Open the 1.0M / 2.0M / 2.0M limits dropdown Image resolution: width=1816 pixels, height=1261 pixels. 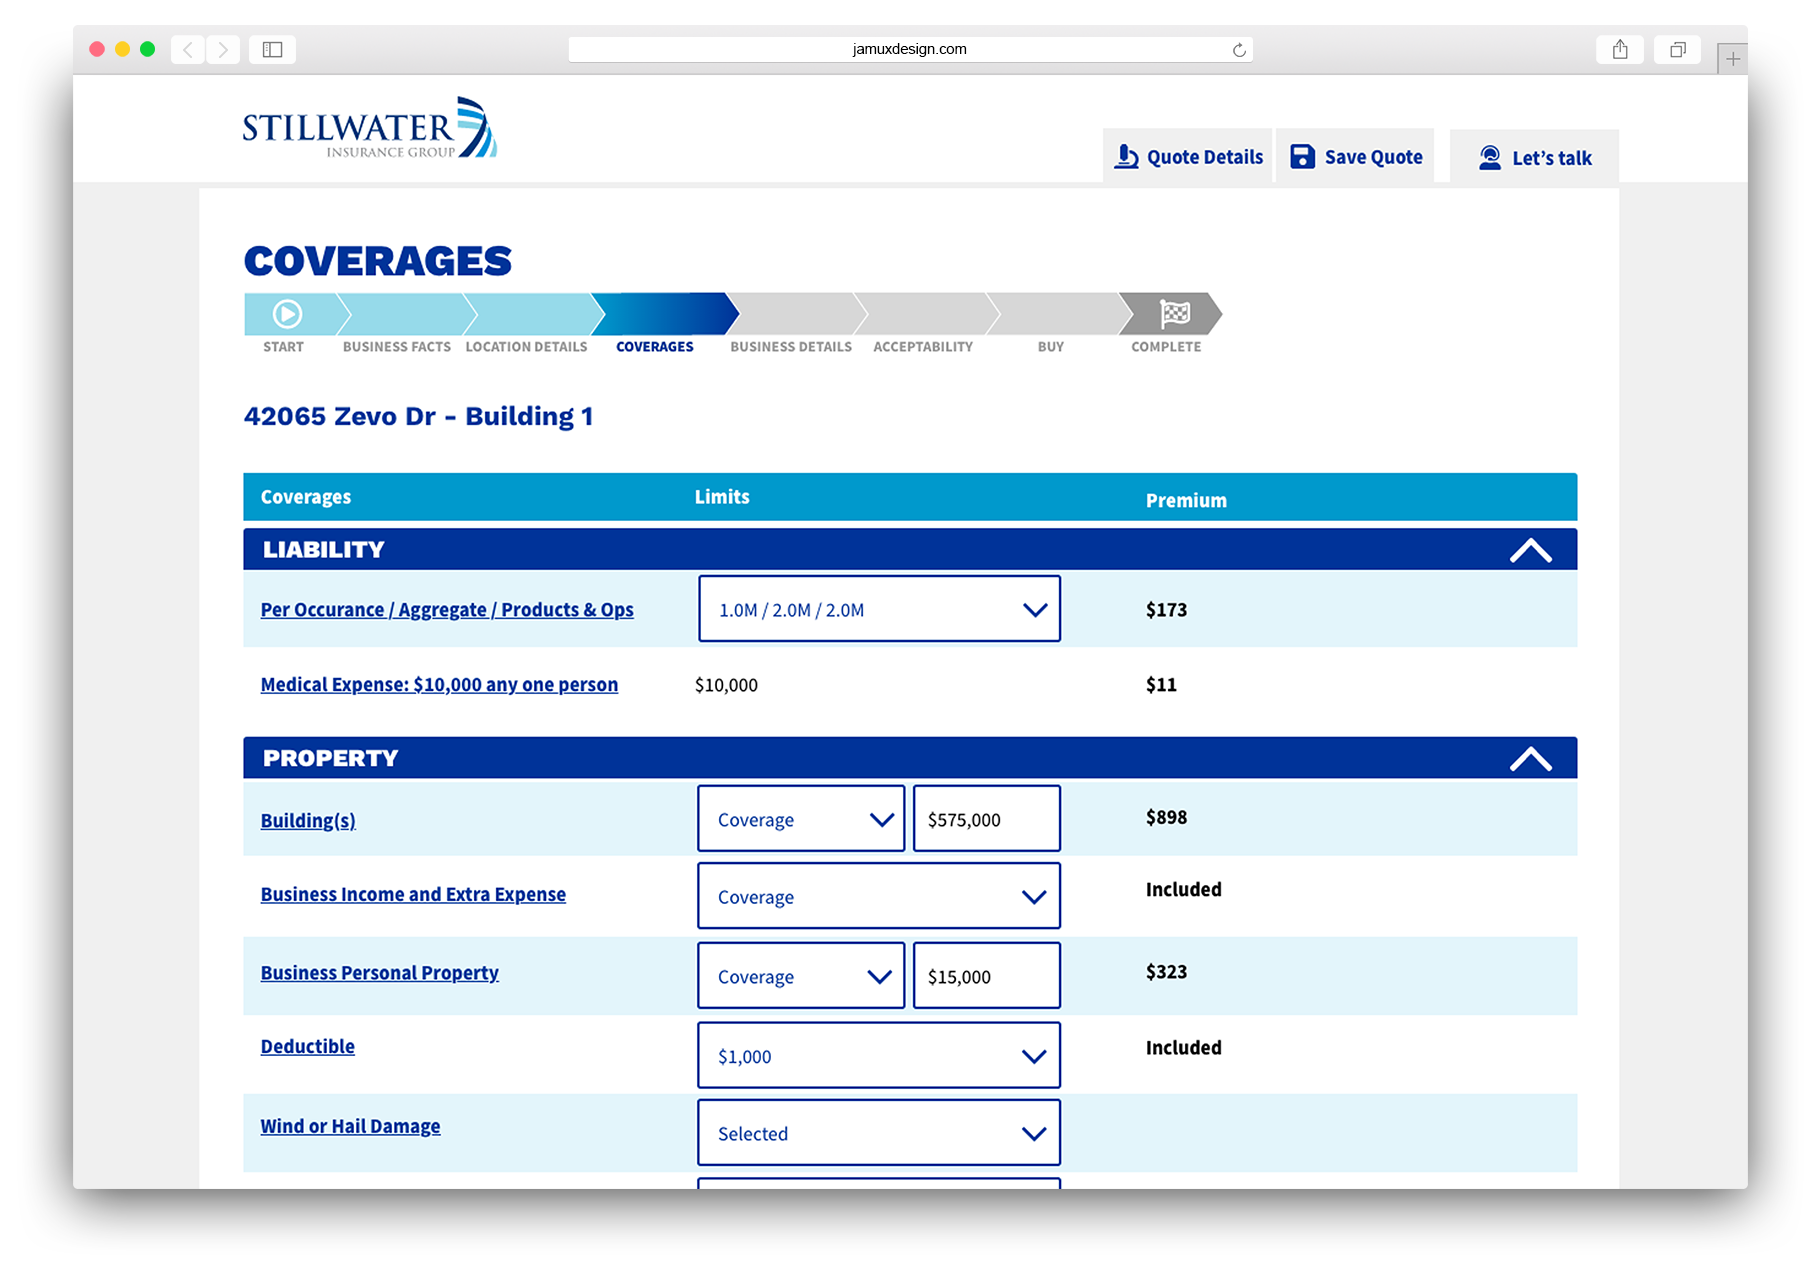click(879, 609)
